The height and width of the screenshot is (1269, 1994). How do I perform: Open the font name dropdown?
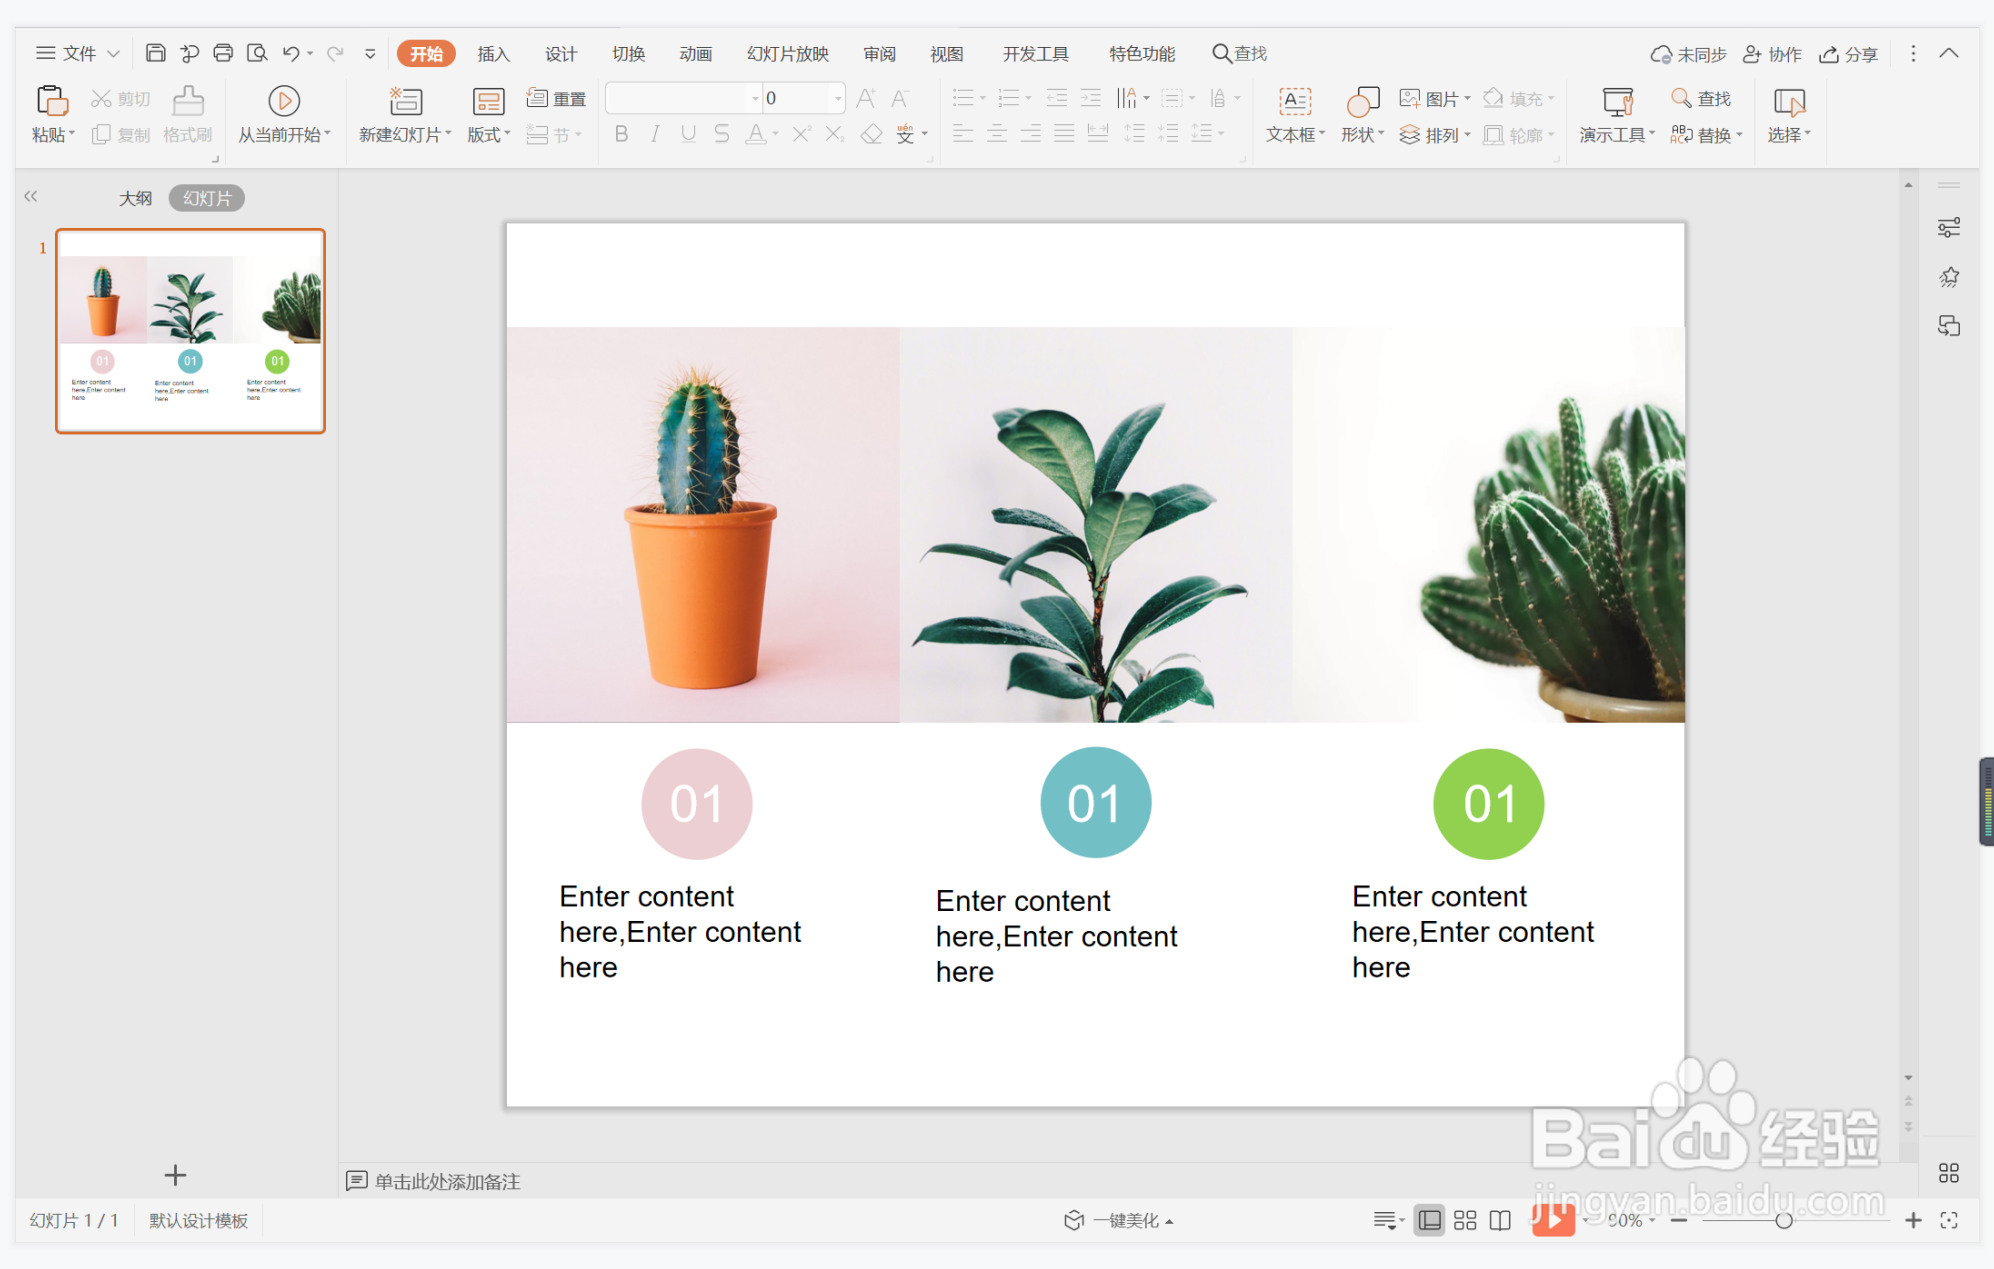755,98
